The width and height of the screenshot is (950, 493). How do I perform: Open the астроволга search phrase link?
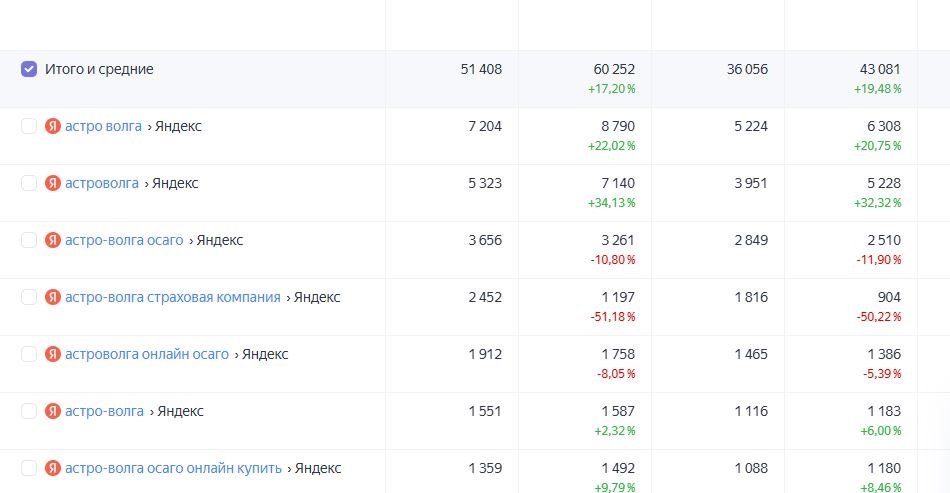[102, 183]
